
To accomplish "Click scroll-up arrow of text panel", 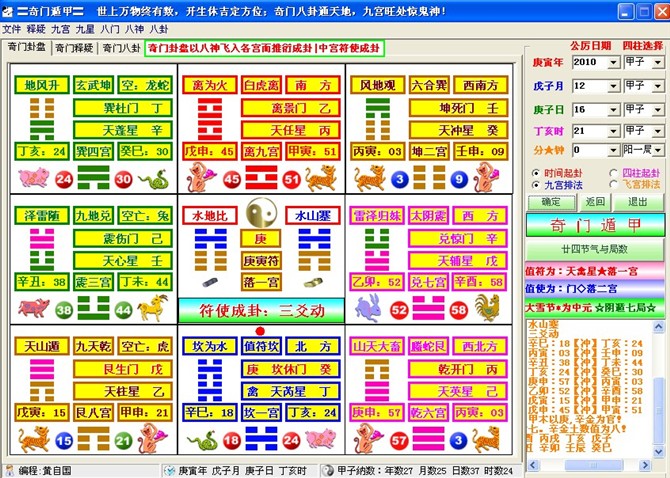I will [x=658, y=328].
